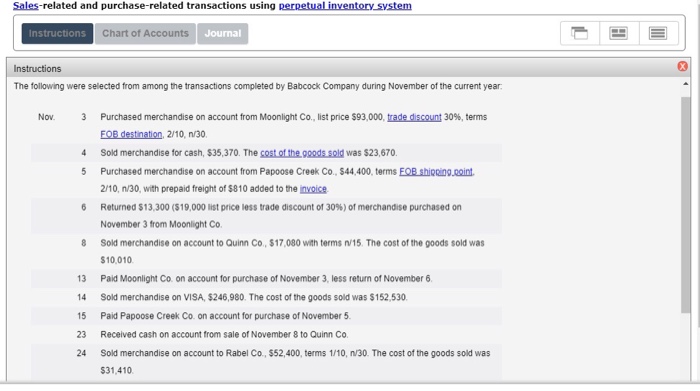Select the Nov. 14 VISA sale transaction
This screenshot has width=700, height=391.
coord(254,297)
